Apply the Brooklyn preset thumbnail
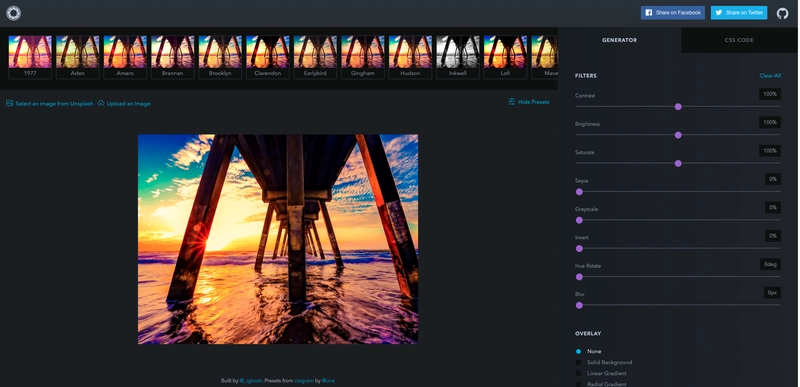Screen dimensions: 800x387 tap(220, 57)
